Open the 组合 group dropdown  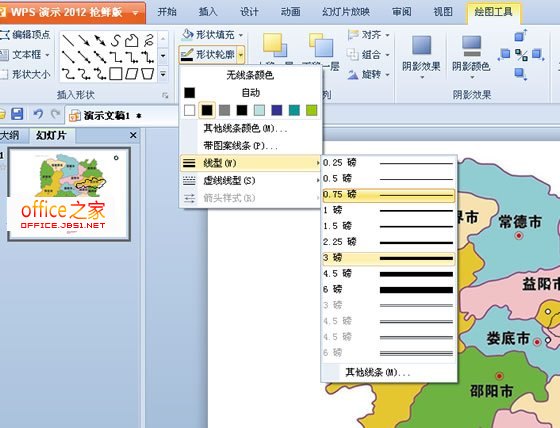pyautogui.click(x=368, y=55)
